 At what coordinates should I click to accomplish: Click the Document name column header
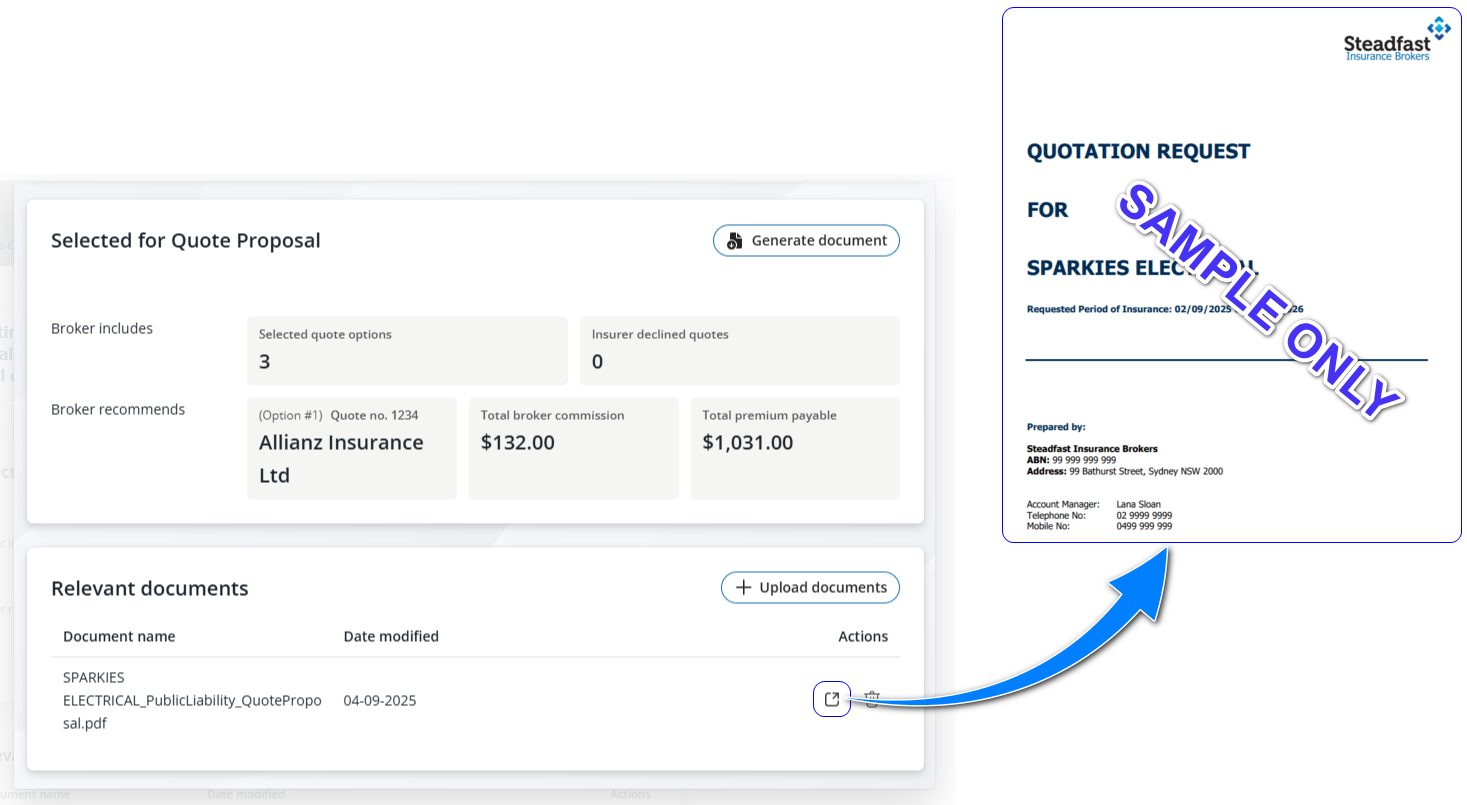coord(119,636)
